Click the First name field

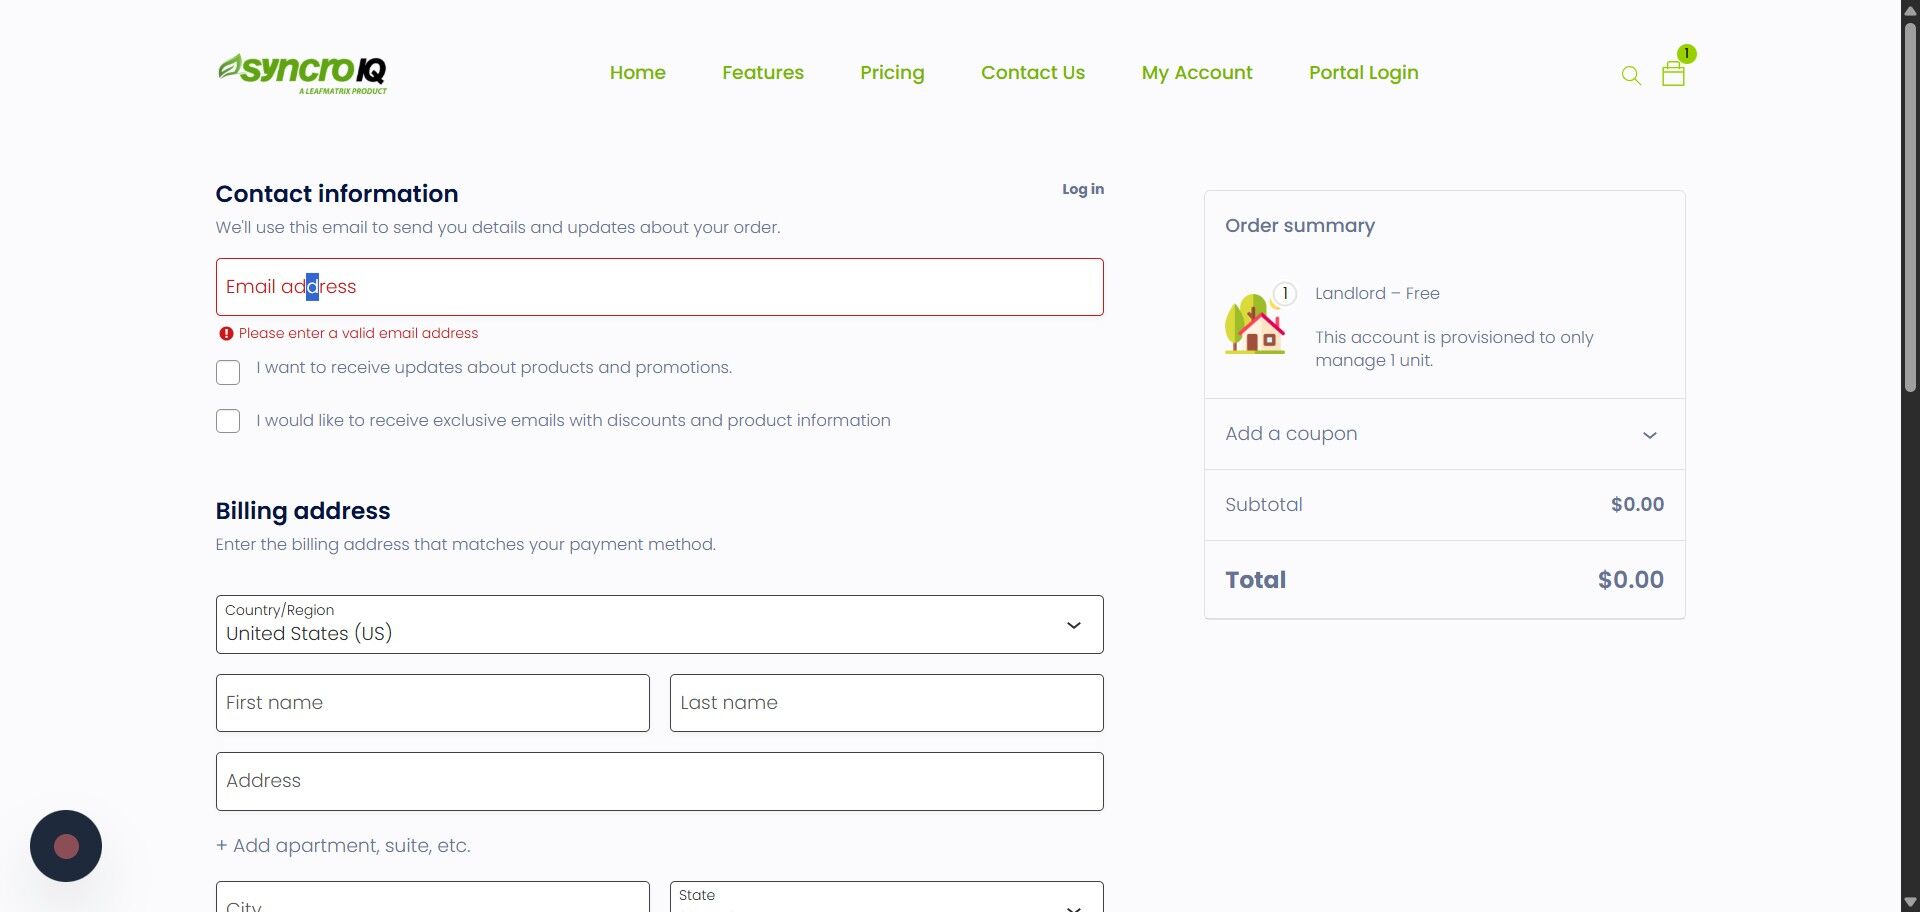click(433, 703)
